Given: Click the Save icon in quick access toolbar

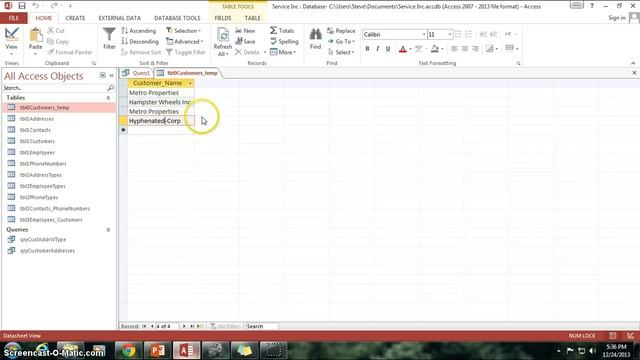Looking at the screenshot, I should click(22, 6).
